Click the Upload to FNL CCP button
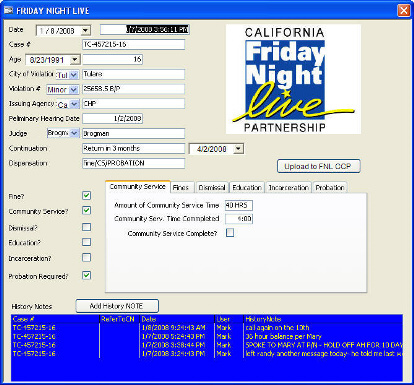 (319, 166)
